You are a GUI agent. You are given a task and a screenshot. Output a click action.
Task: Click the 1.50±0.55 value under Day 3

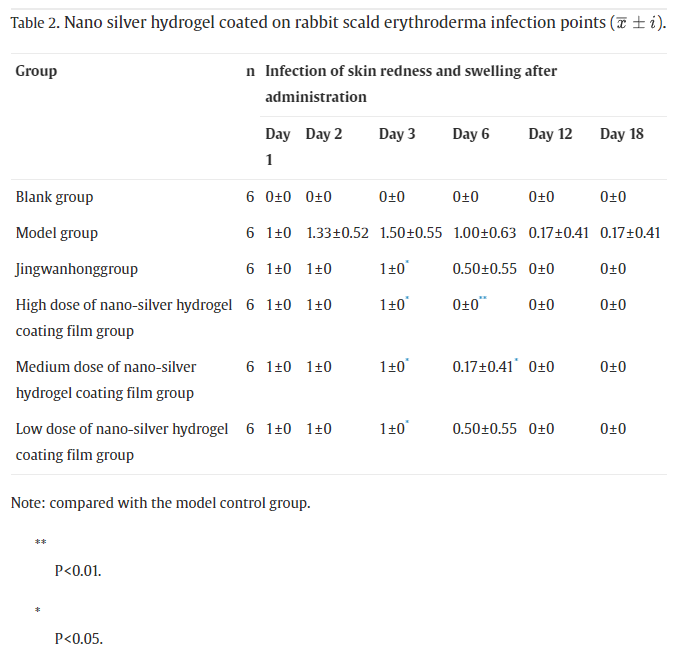coord(410,233)
